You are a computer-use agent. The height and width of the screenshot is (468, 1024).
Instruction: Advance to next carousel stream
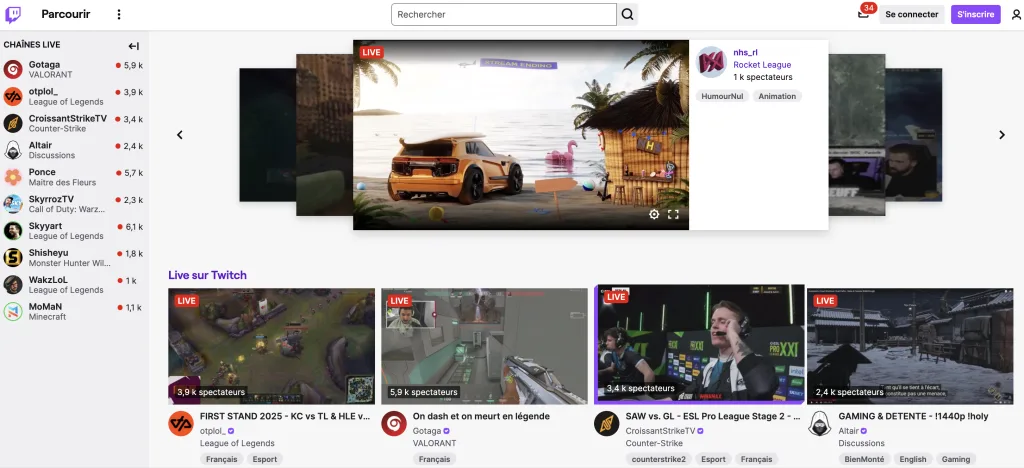1001,135
